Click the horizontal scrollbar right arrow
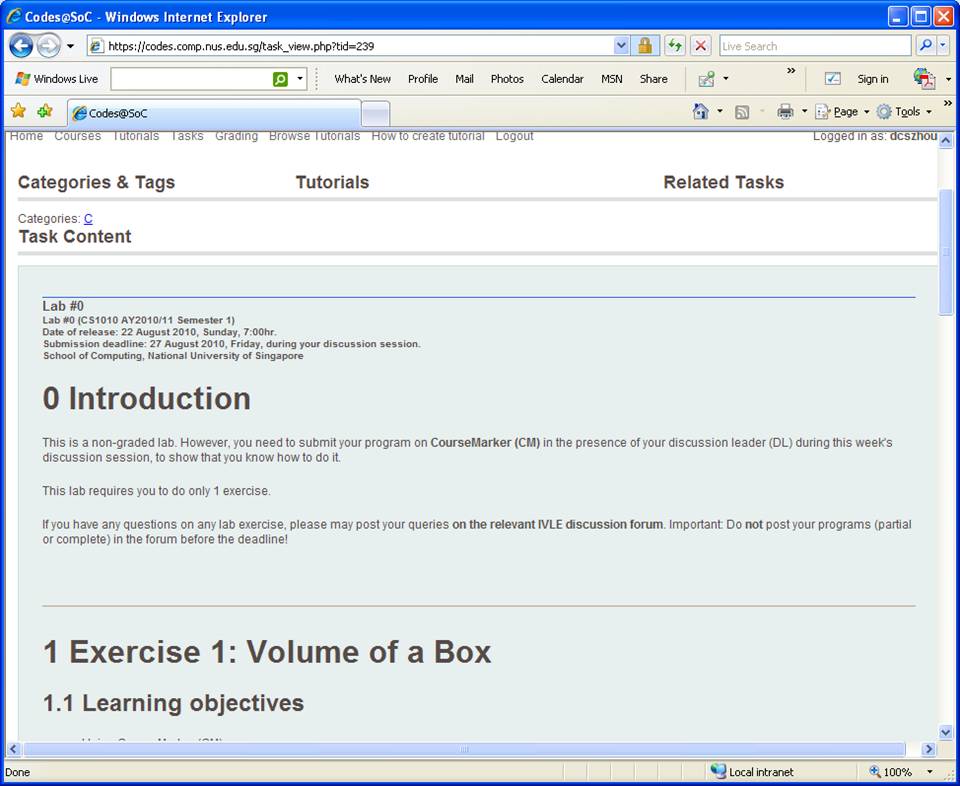The height and width of the screenshot is (786, 960). [929, 749]
